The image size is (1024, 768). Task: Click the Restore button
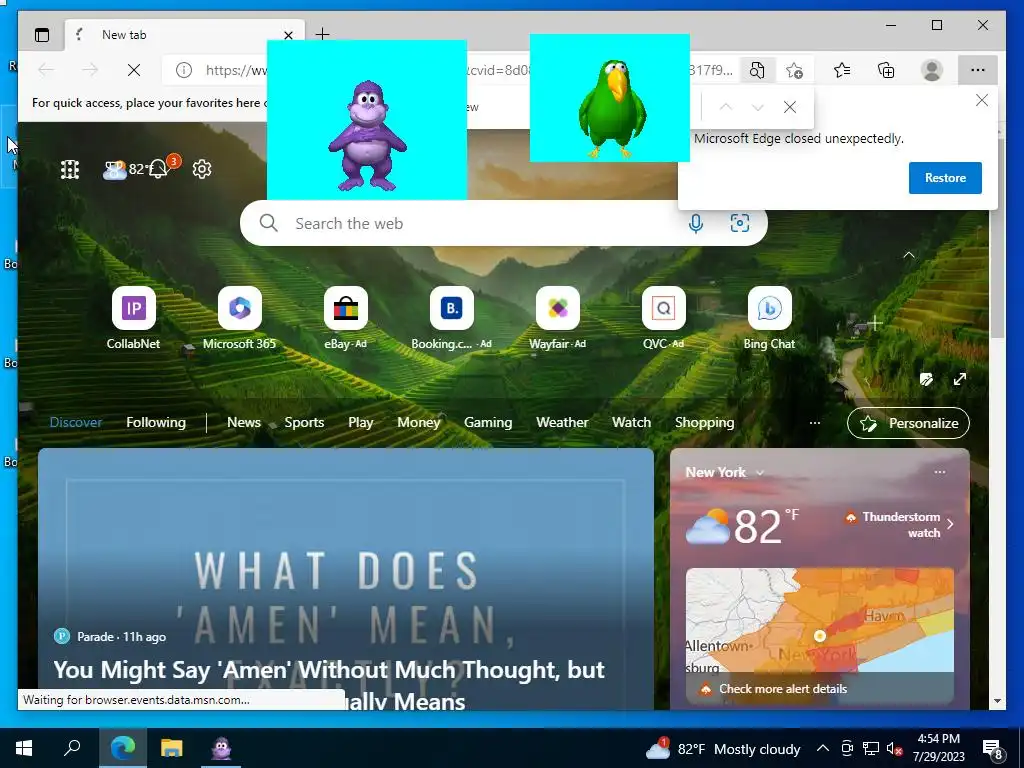(945, 178)
